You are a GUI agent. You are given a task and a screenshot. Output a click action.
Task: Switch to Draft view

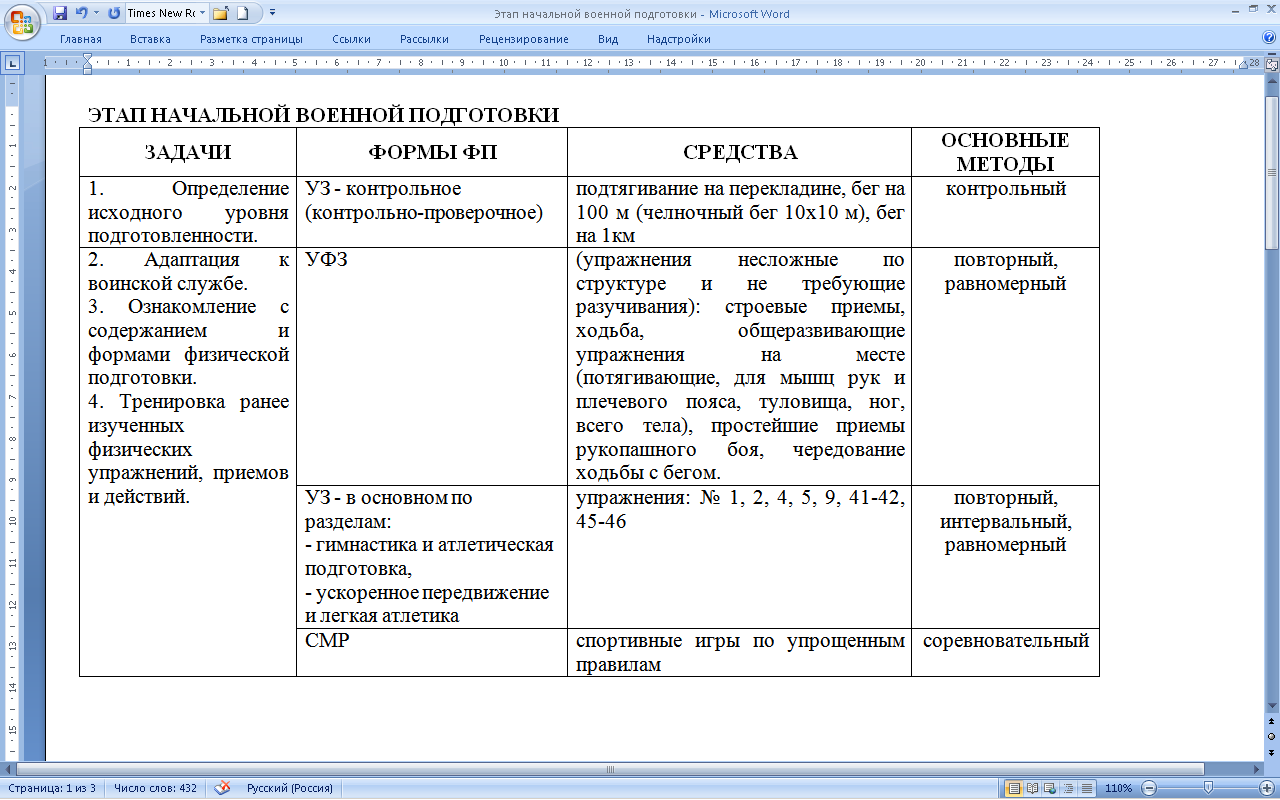pos(1087,788)
